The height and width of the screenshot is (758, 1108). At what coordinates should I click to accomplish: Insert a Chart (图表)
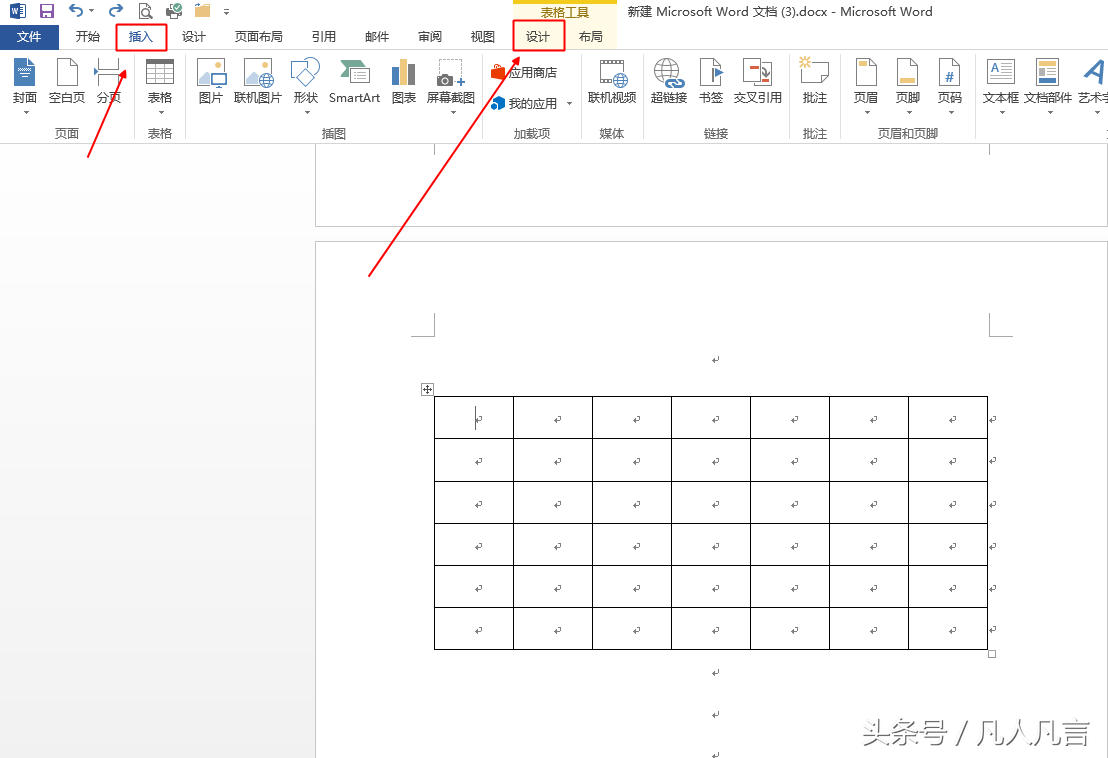(x=403, y=81)
